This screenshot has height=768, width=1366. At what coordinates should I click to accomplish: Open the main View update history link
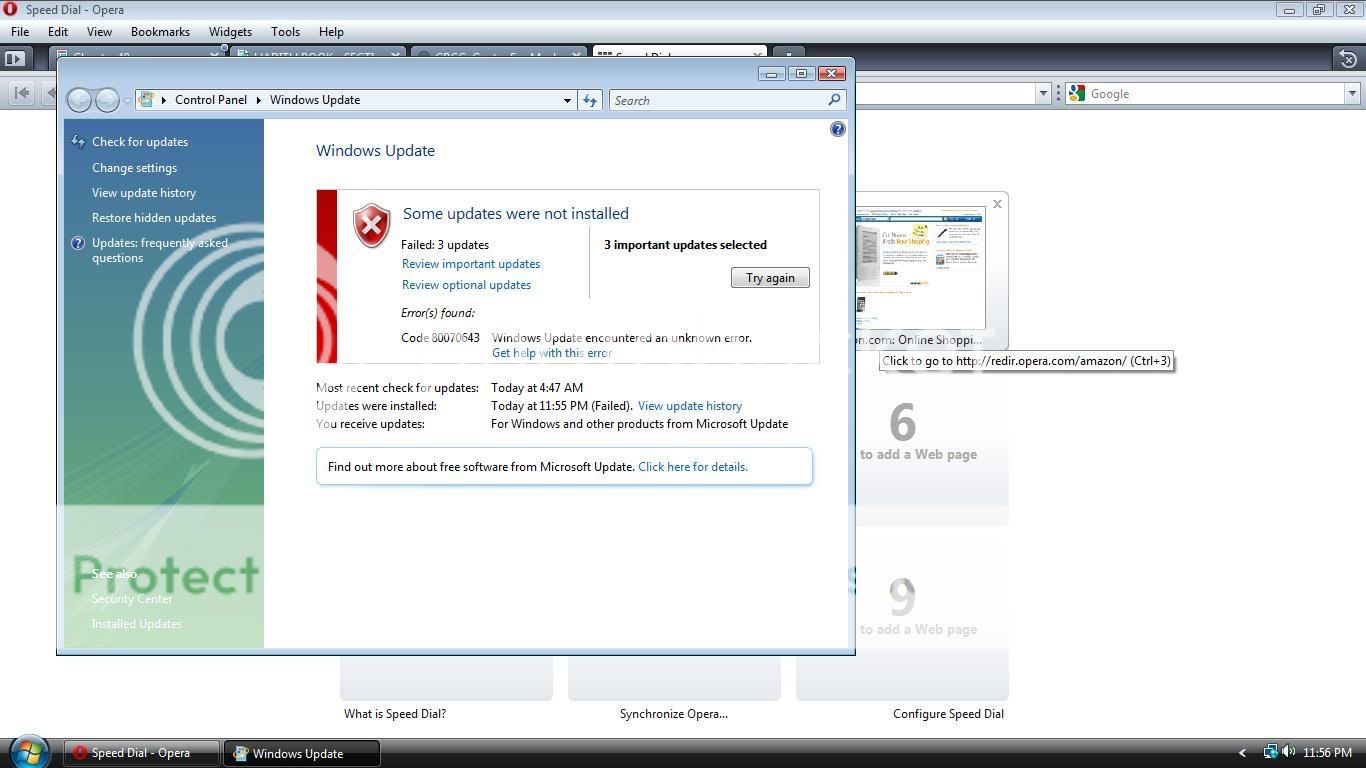click(x=690, y=406)
